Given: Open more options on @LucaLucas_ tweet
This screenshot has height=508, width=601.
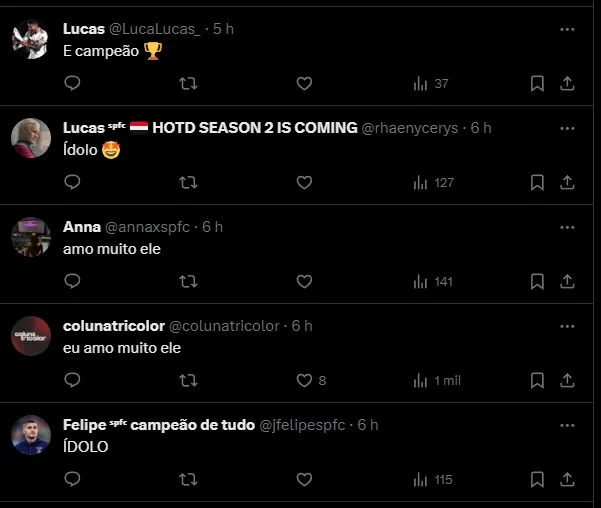Looking at the screenshot, I should 567,30.
